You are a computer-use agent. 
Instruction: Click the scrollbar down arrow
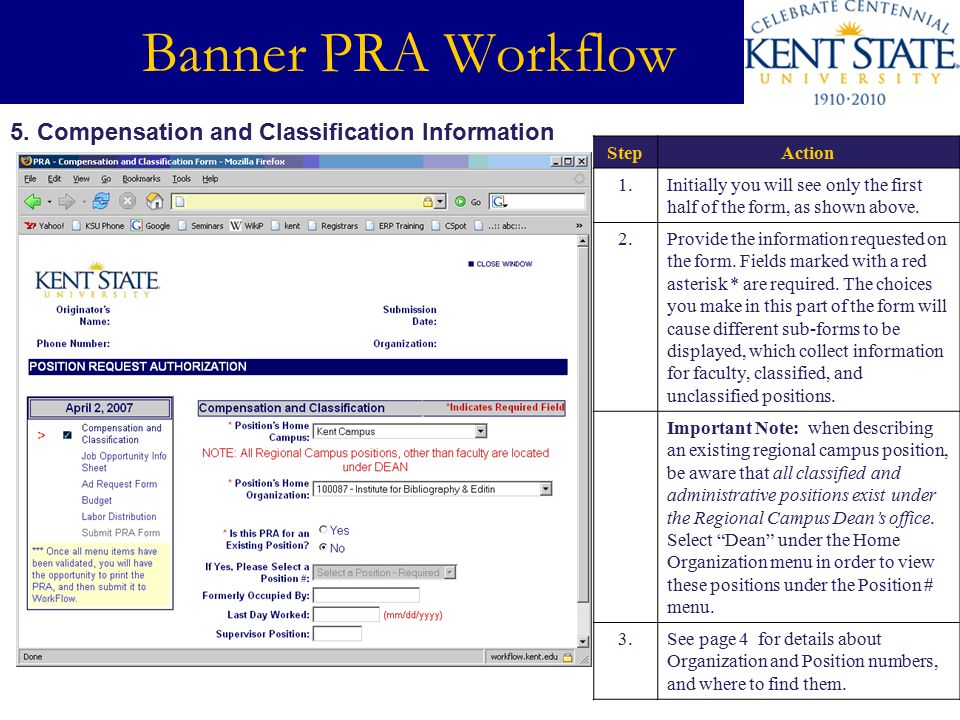pyautogui.click(x=582, y=642)
